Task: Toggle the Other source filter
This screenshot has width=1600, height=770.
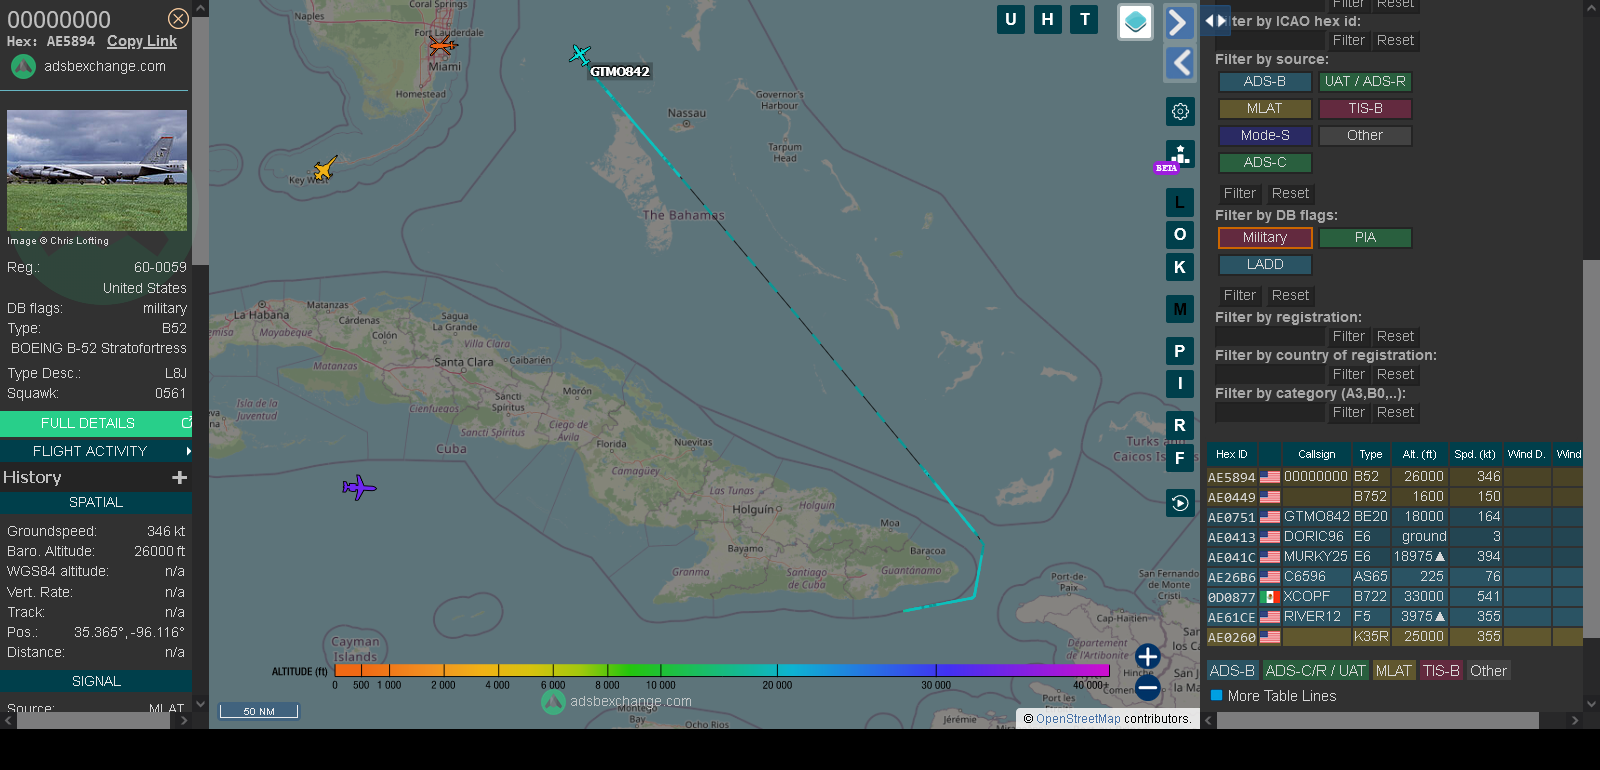Action: coord(1365,136)
